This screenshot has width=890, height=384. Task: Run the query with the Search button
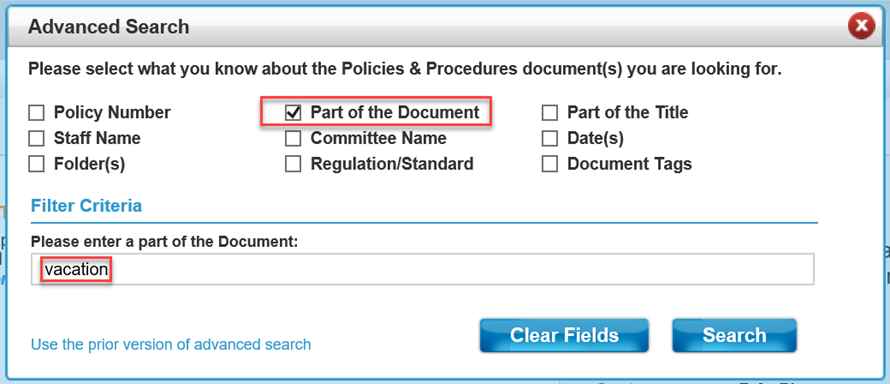(x=734, y=335)
